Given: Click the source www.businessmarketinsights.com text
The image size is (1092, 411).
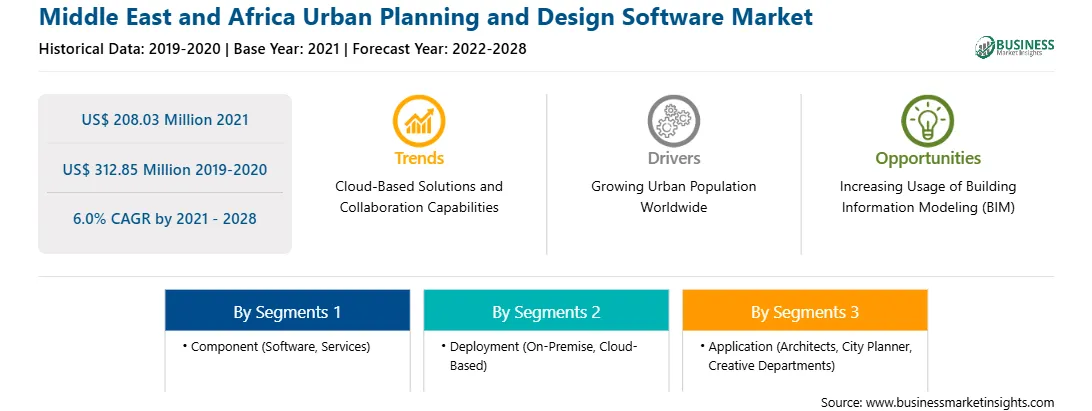Looking at the screenshot, I should click(937, 402).
